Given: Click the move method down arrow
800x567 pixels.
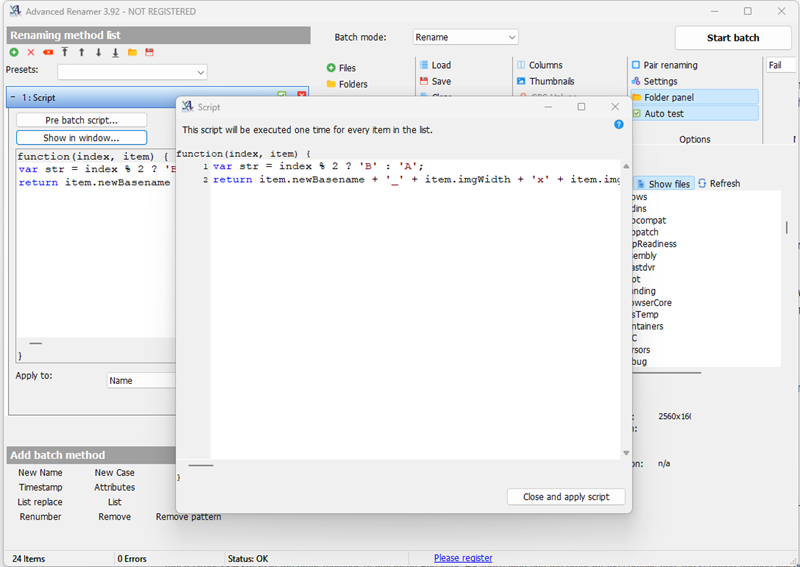Looking at the screenshot, I should (x=99, y=52).
